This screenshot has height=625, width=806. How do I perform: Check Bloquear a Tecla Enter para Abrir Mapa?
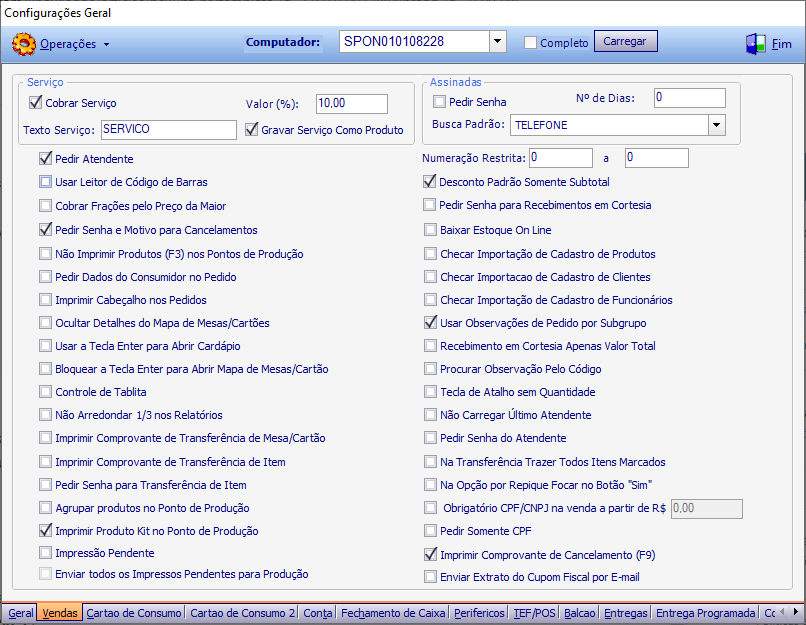46,369
